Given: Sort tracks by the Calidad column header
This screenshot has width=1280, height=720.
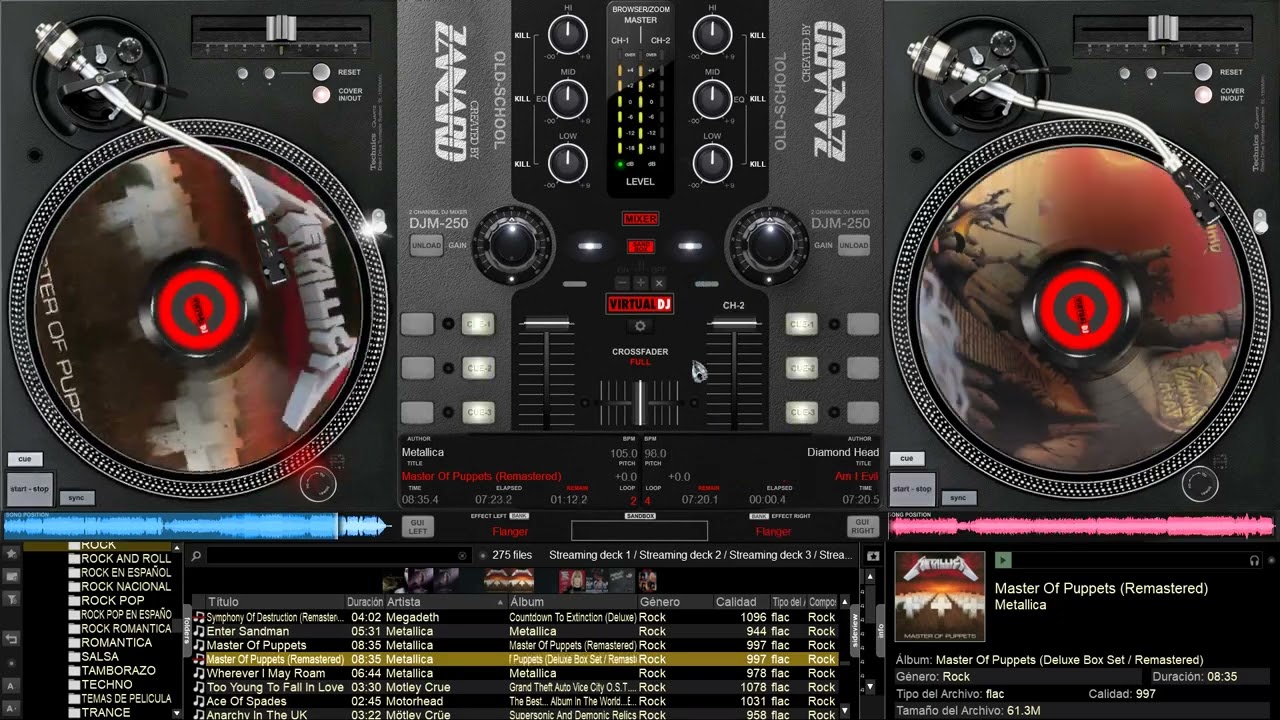Looking at the screenshot, I should click(x=741, y=602).
